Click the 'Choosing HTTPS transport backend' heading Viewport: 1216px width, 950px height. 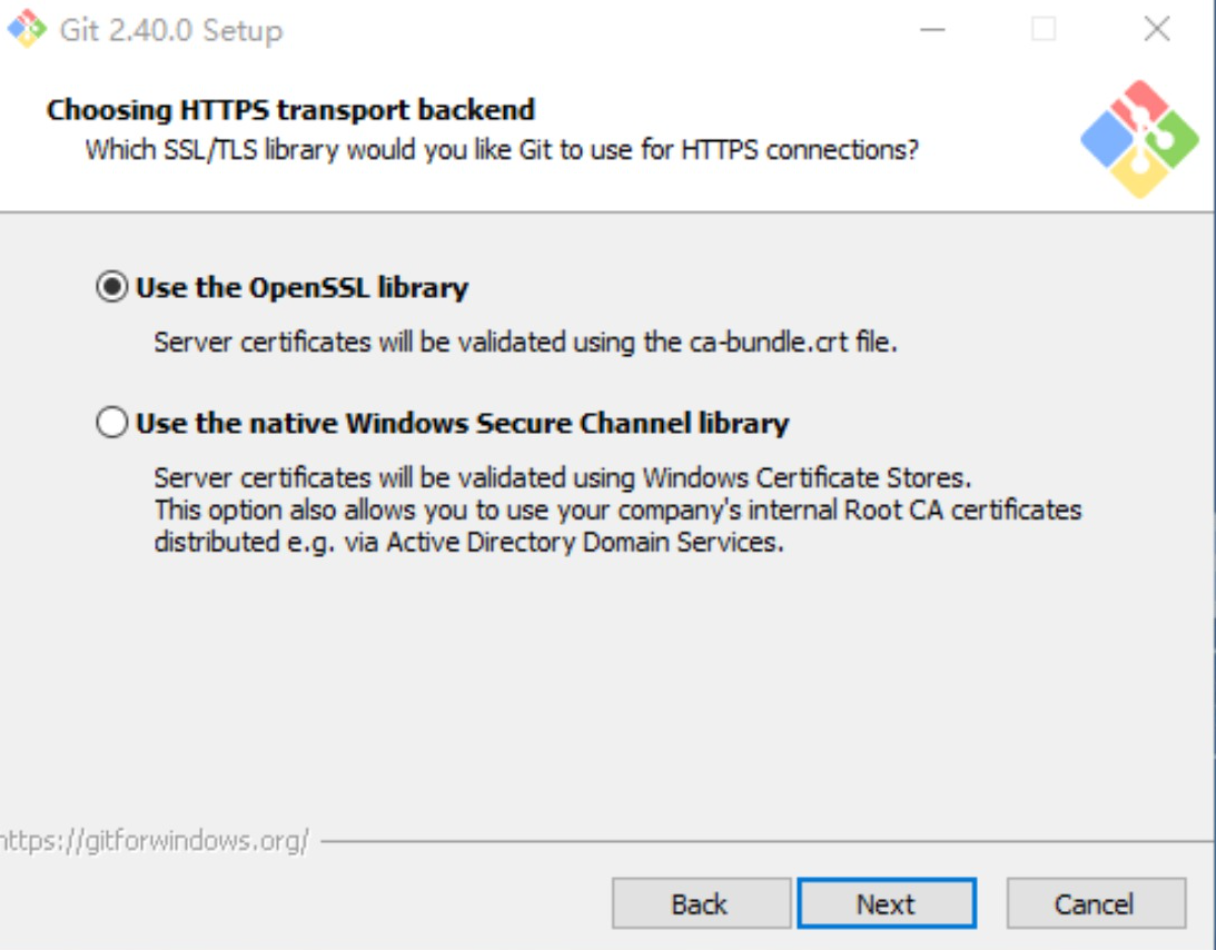[291, 109]
